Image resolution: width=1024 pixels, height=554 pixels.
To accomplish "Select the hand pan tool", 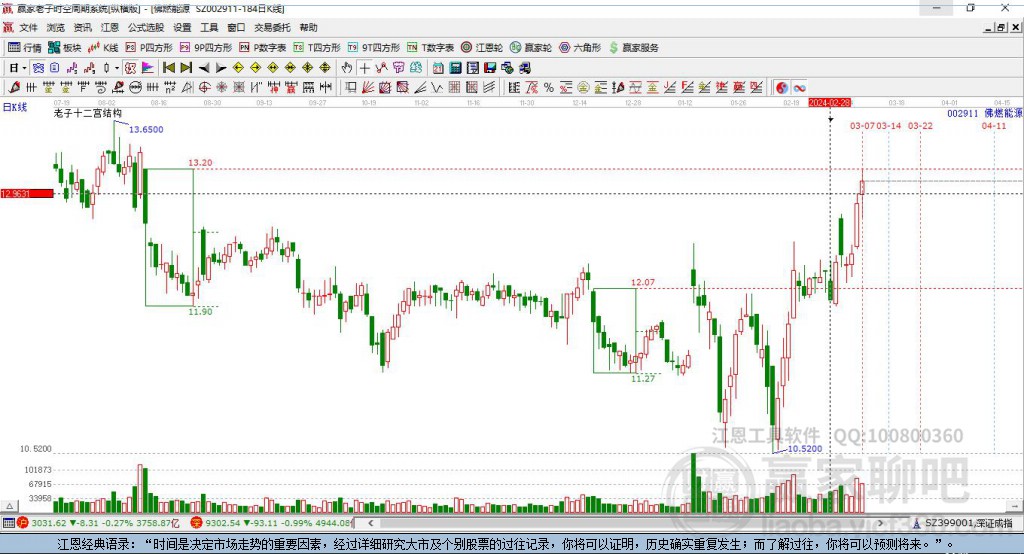I will click(347, 67).
